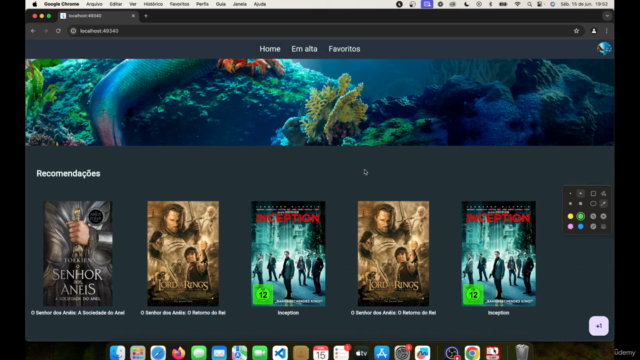Viewport: 640px width, 360px height.
Task: Reload the localhost page
Action: [58, 31]
